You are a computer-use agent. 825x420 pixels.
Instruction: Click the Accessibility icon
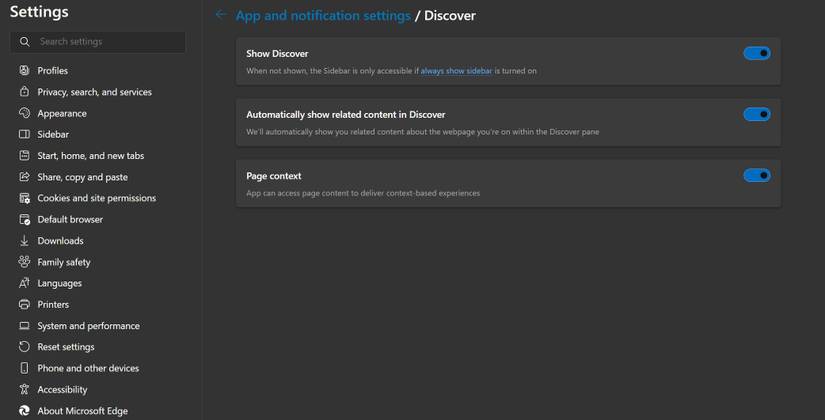(24, 389)
